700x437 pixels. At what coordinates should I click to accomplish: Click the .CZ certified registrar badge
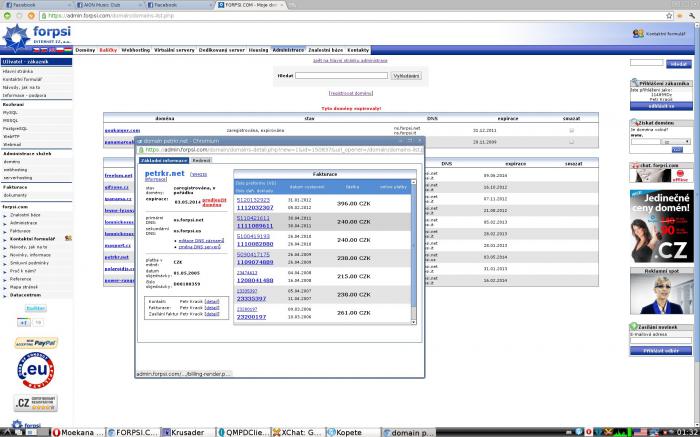coord(36,403)
